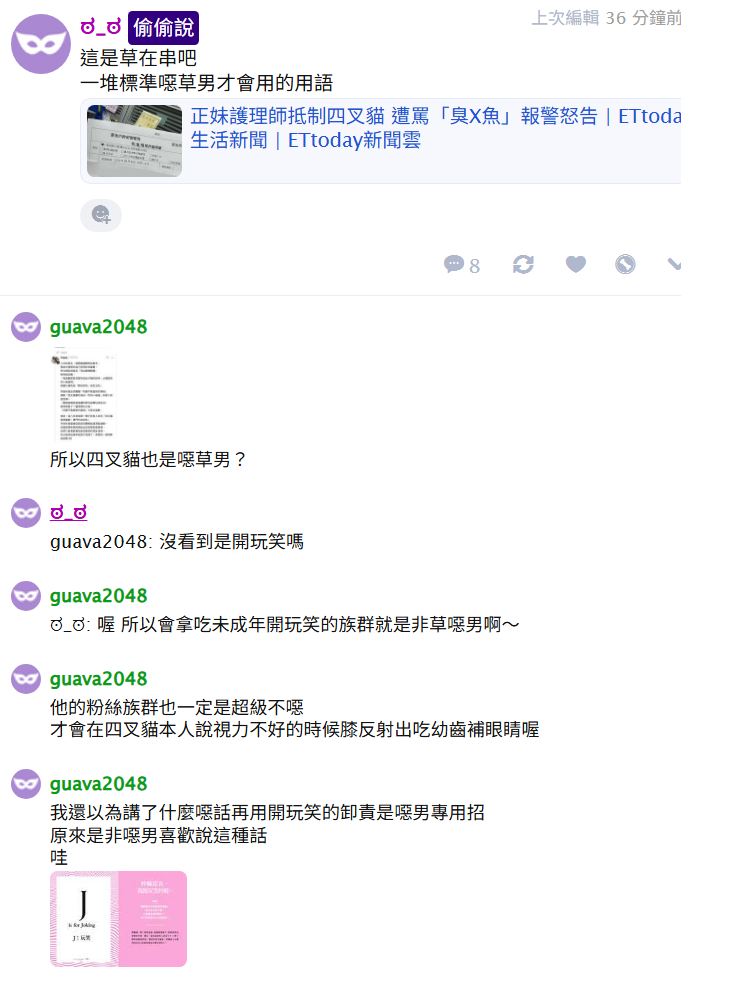
Task: Click the 偷偷說 whisper badge
Action: point(164,28)
